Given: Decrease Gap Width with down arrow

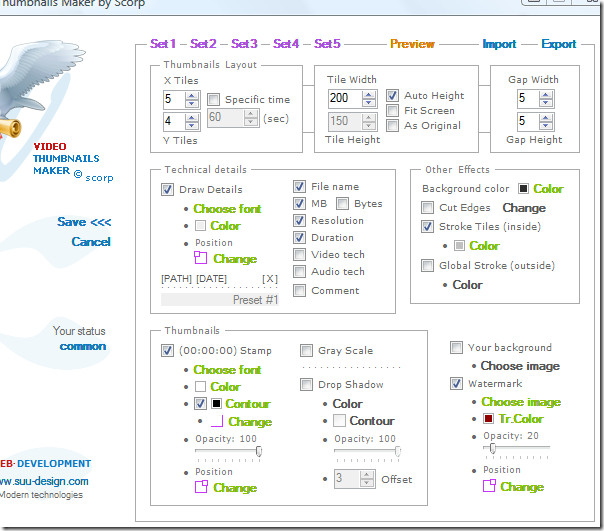Looking at the screenshot, I should click(x=545, y=103).
